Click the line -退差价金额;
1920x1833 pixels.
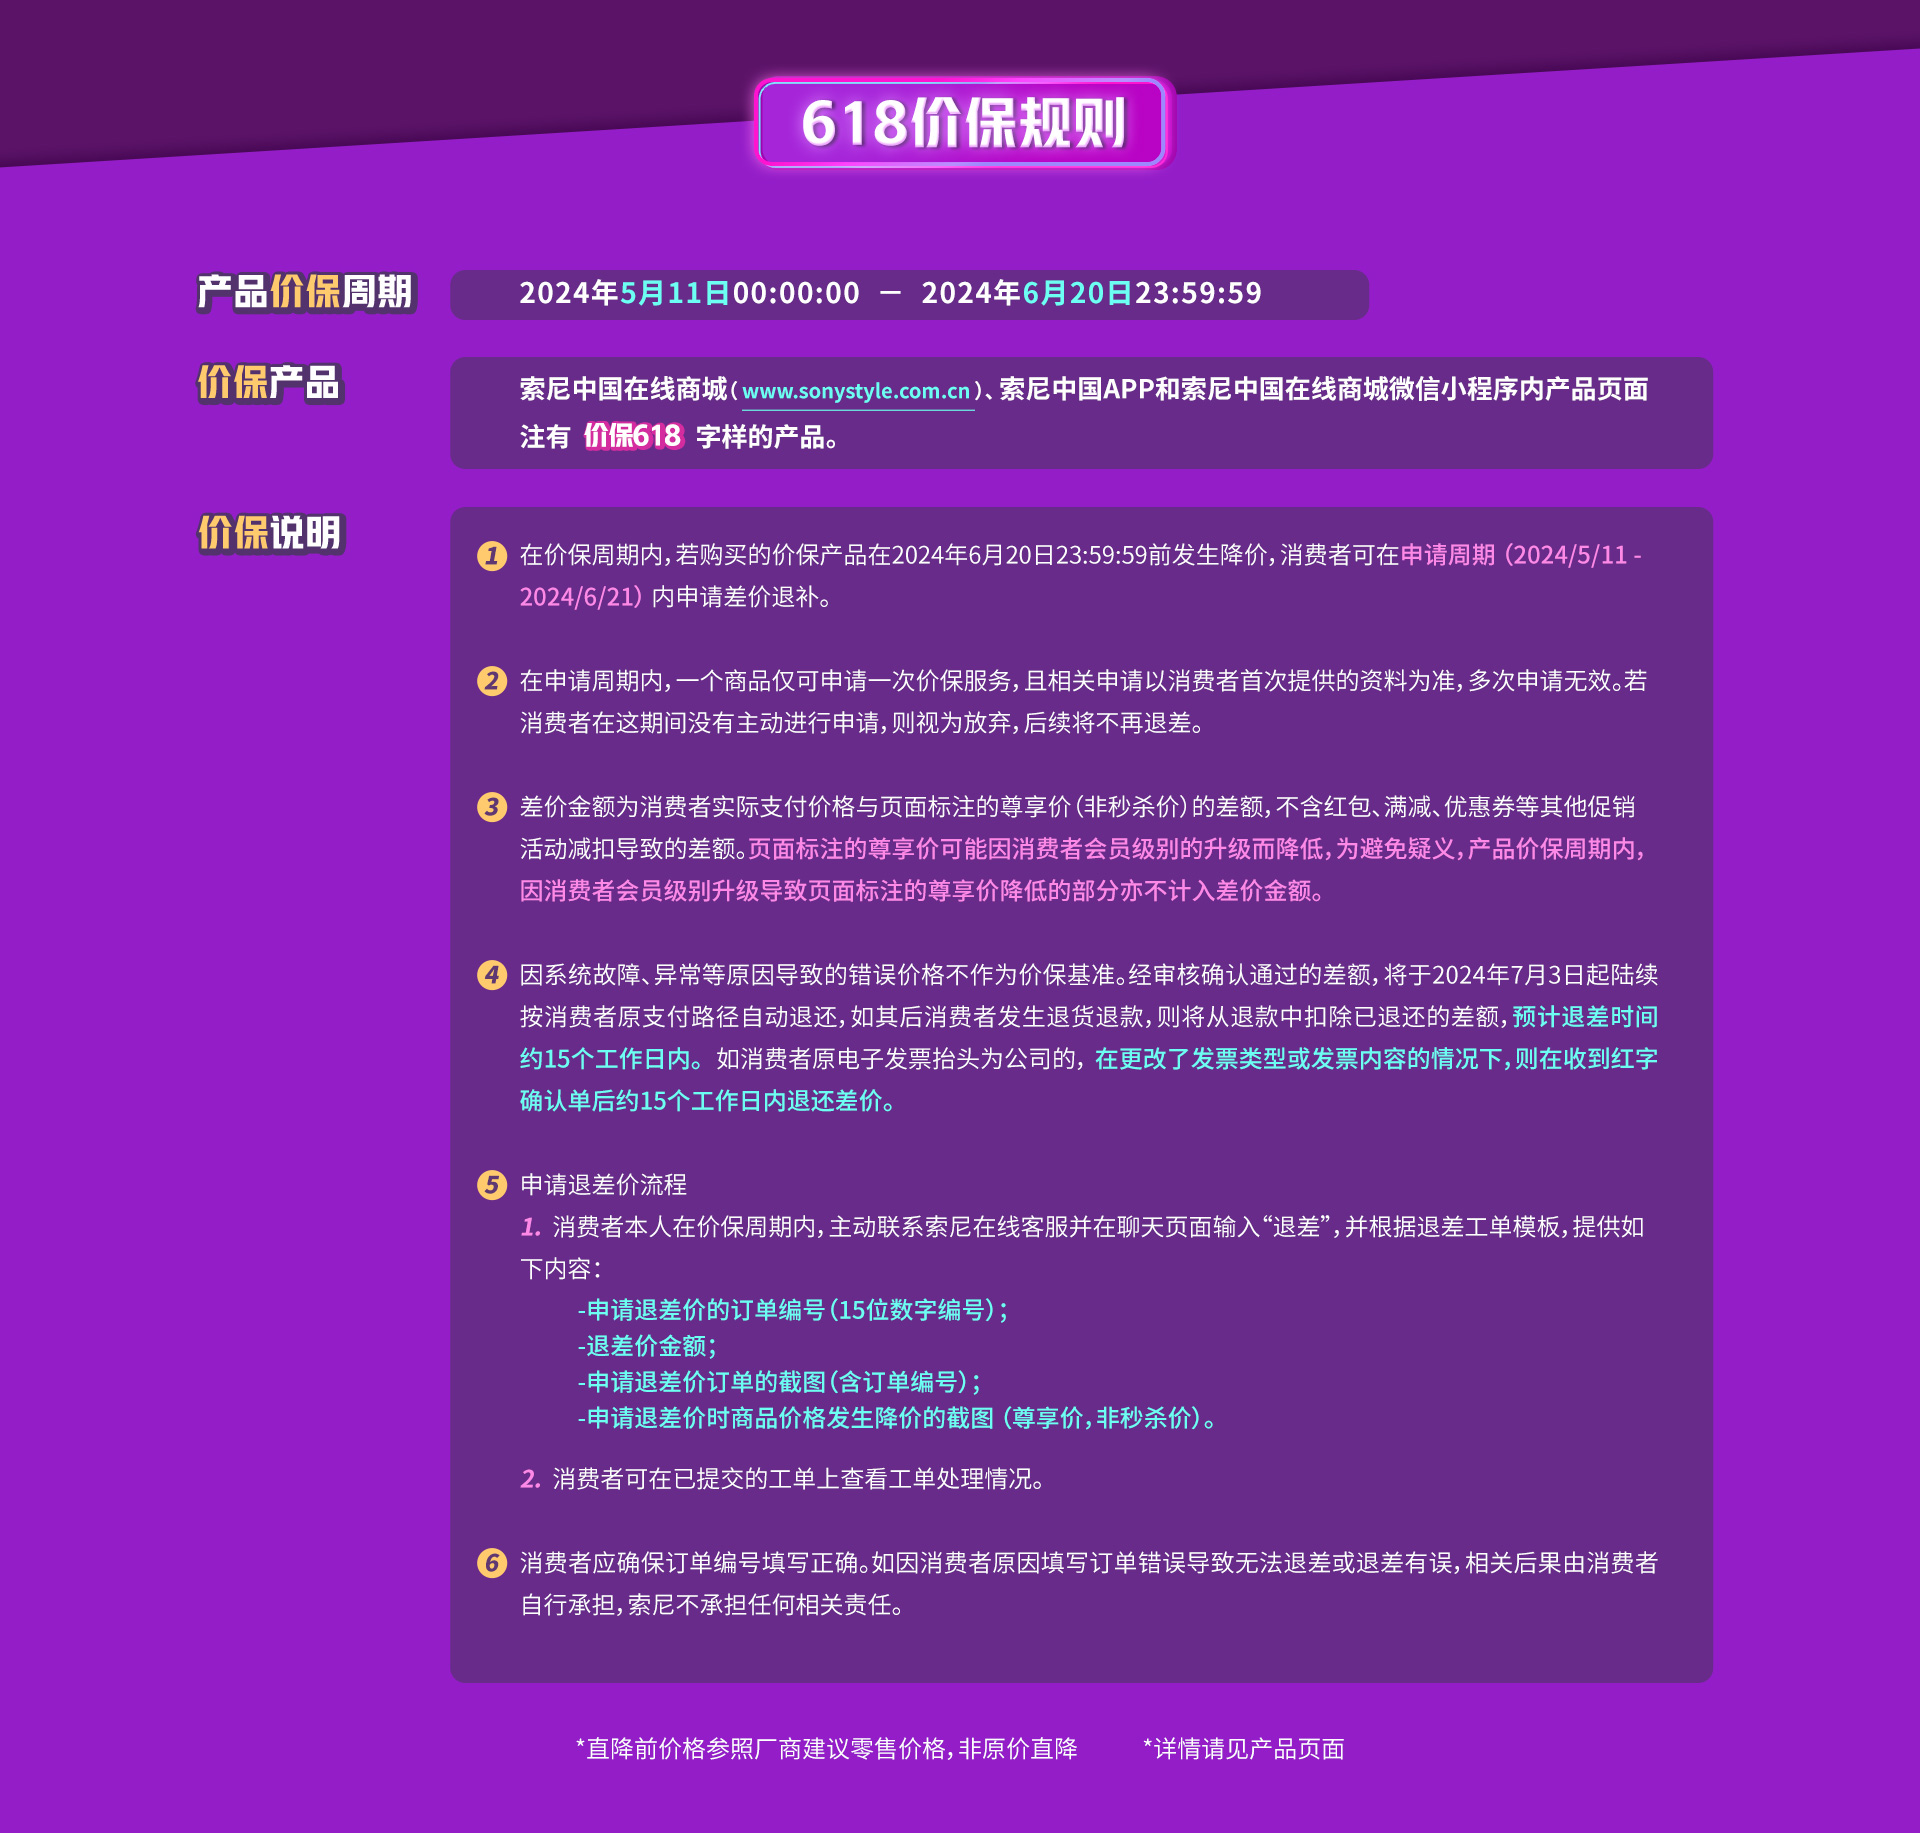tap(647, 1346)
